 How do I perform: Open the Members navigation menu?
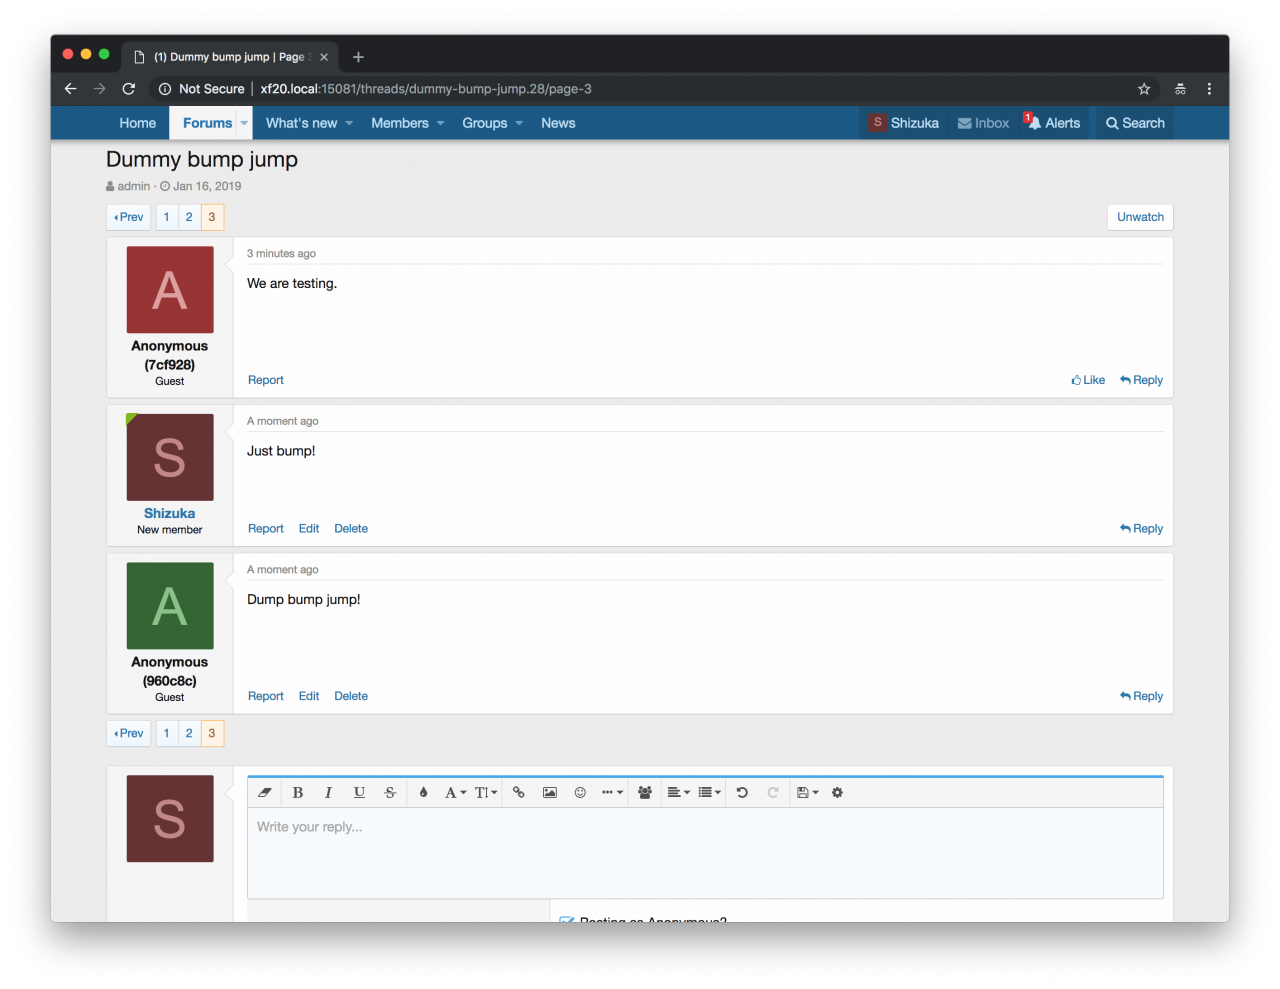click(399, 123)
